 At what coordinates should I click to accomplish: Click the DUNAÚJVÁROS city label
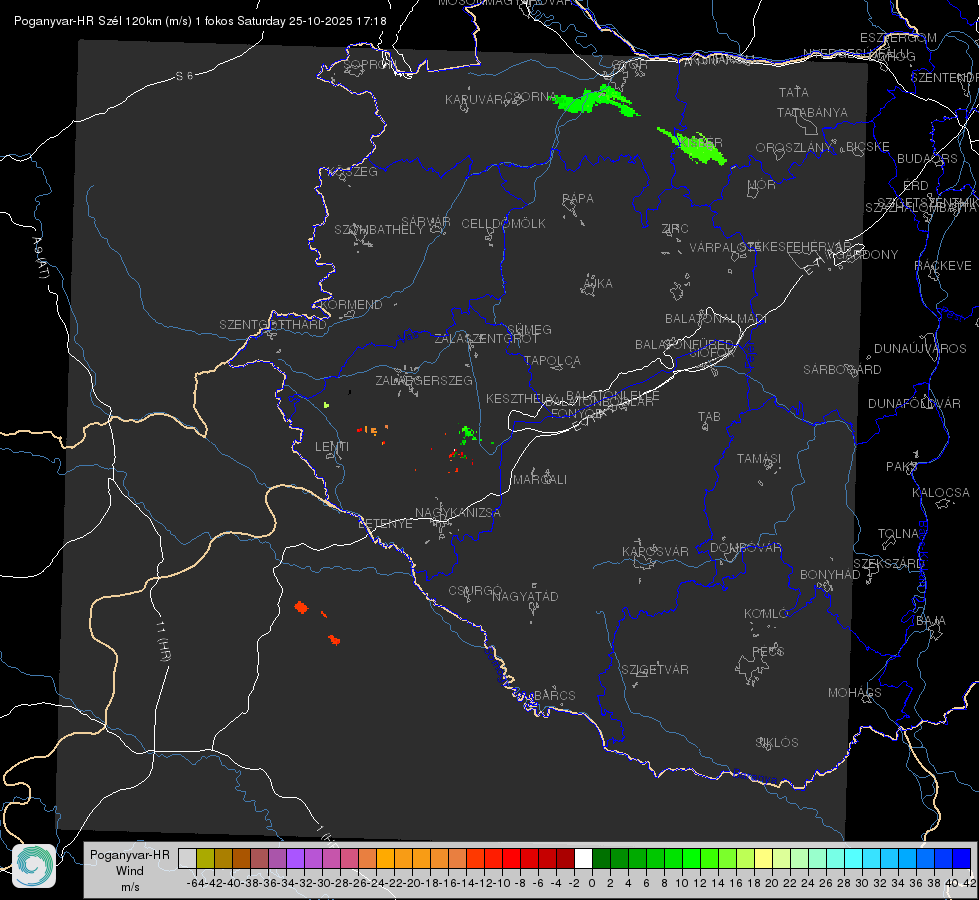[920, 349]
